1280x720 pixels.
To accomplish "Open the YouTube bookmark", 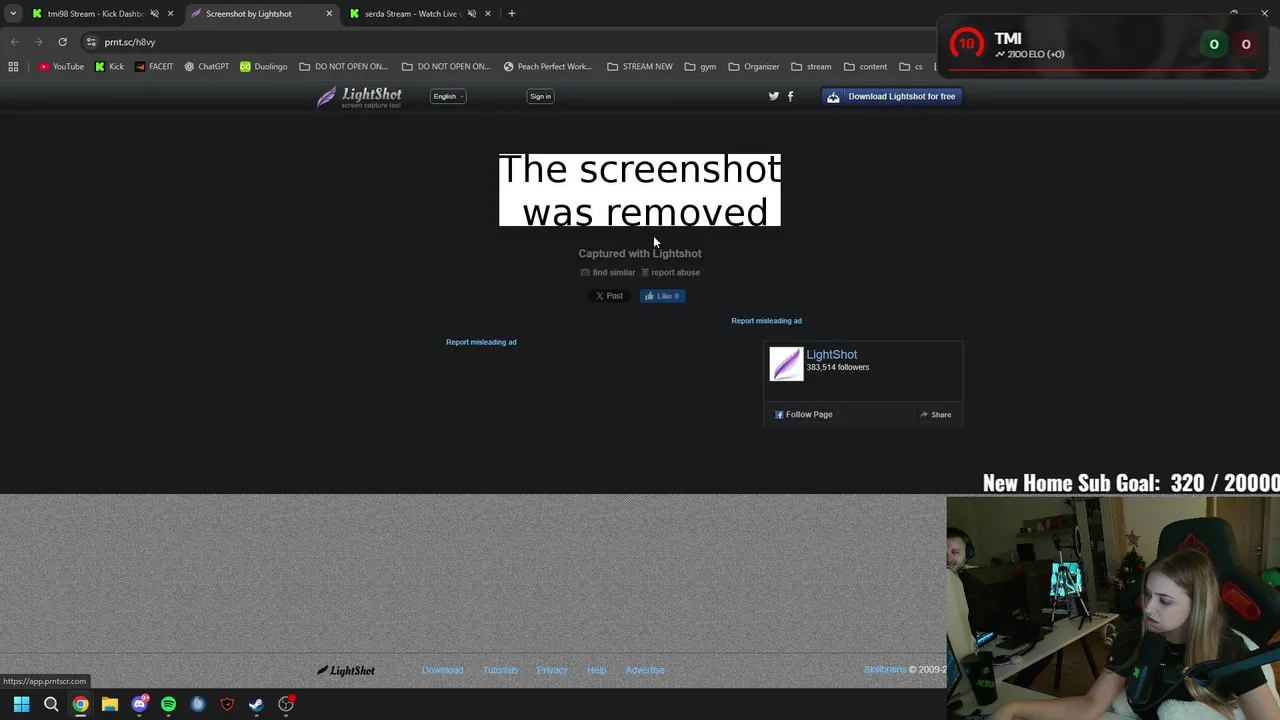I will [61, 67].
